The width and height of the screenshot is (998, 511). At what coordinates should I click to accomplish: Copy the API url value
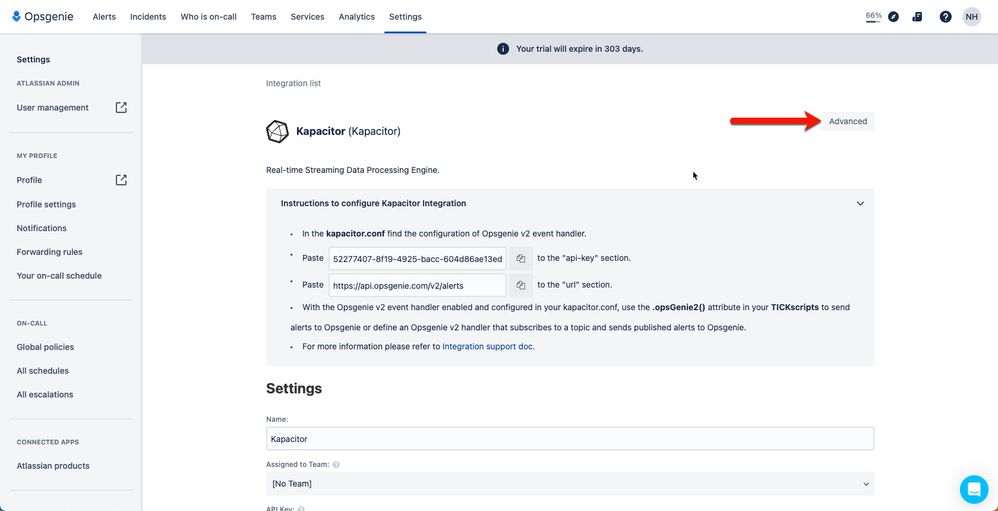[521, 285]
